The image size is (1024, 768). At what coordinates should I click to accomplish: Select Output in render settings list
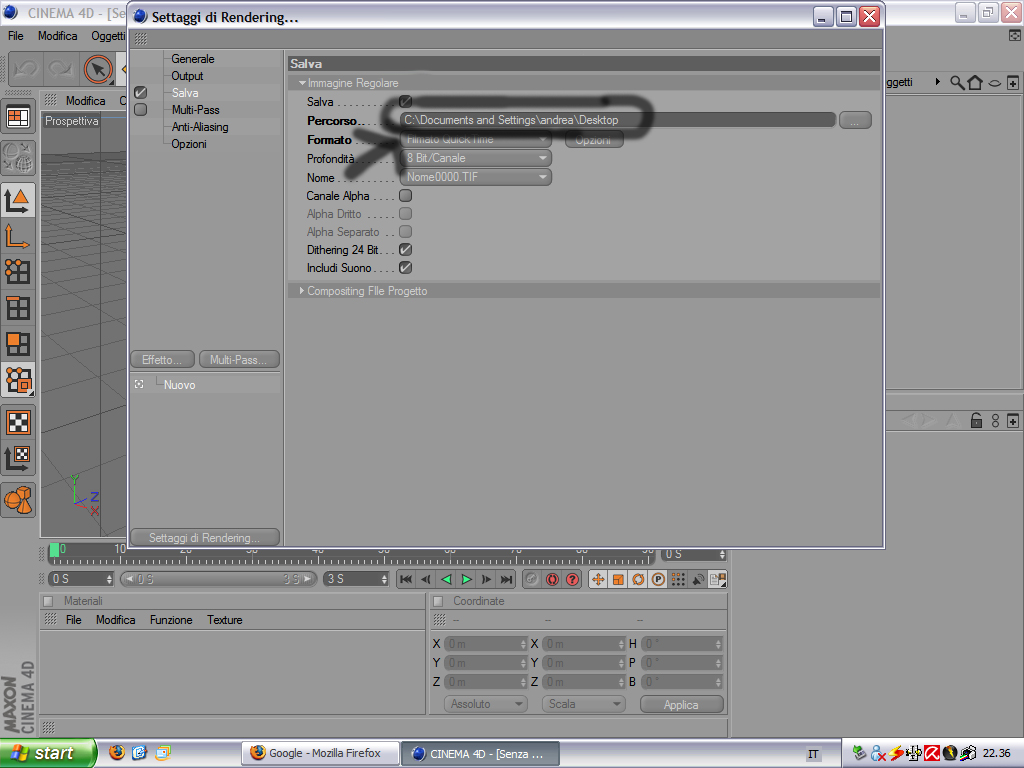click(x=187, y=76)
